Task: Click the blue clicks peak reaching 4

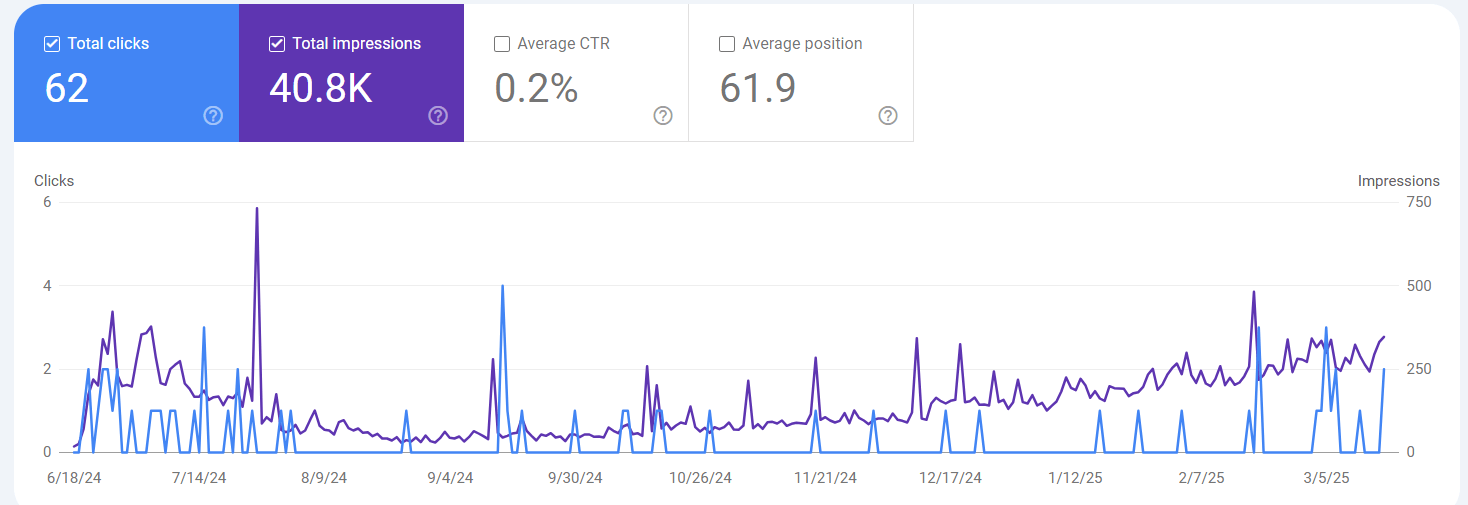Action: pyautogui.click(x=502, y=287)
